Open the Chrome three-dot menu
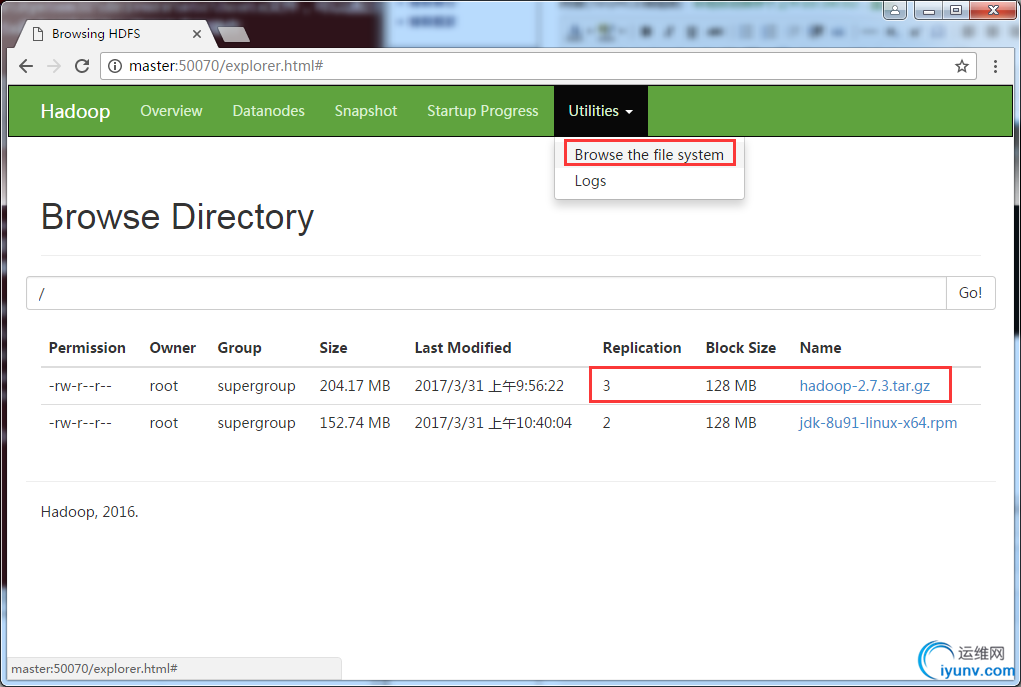The width and height of the screenshot is (1021, 687). pyautogui.click(x=995, y=66)
